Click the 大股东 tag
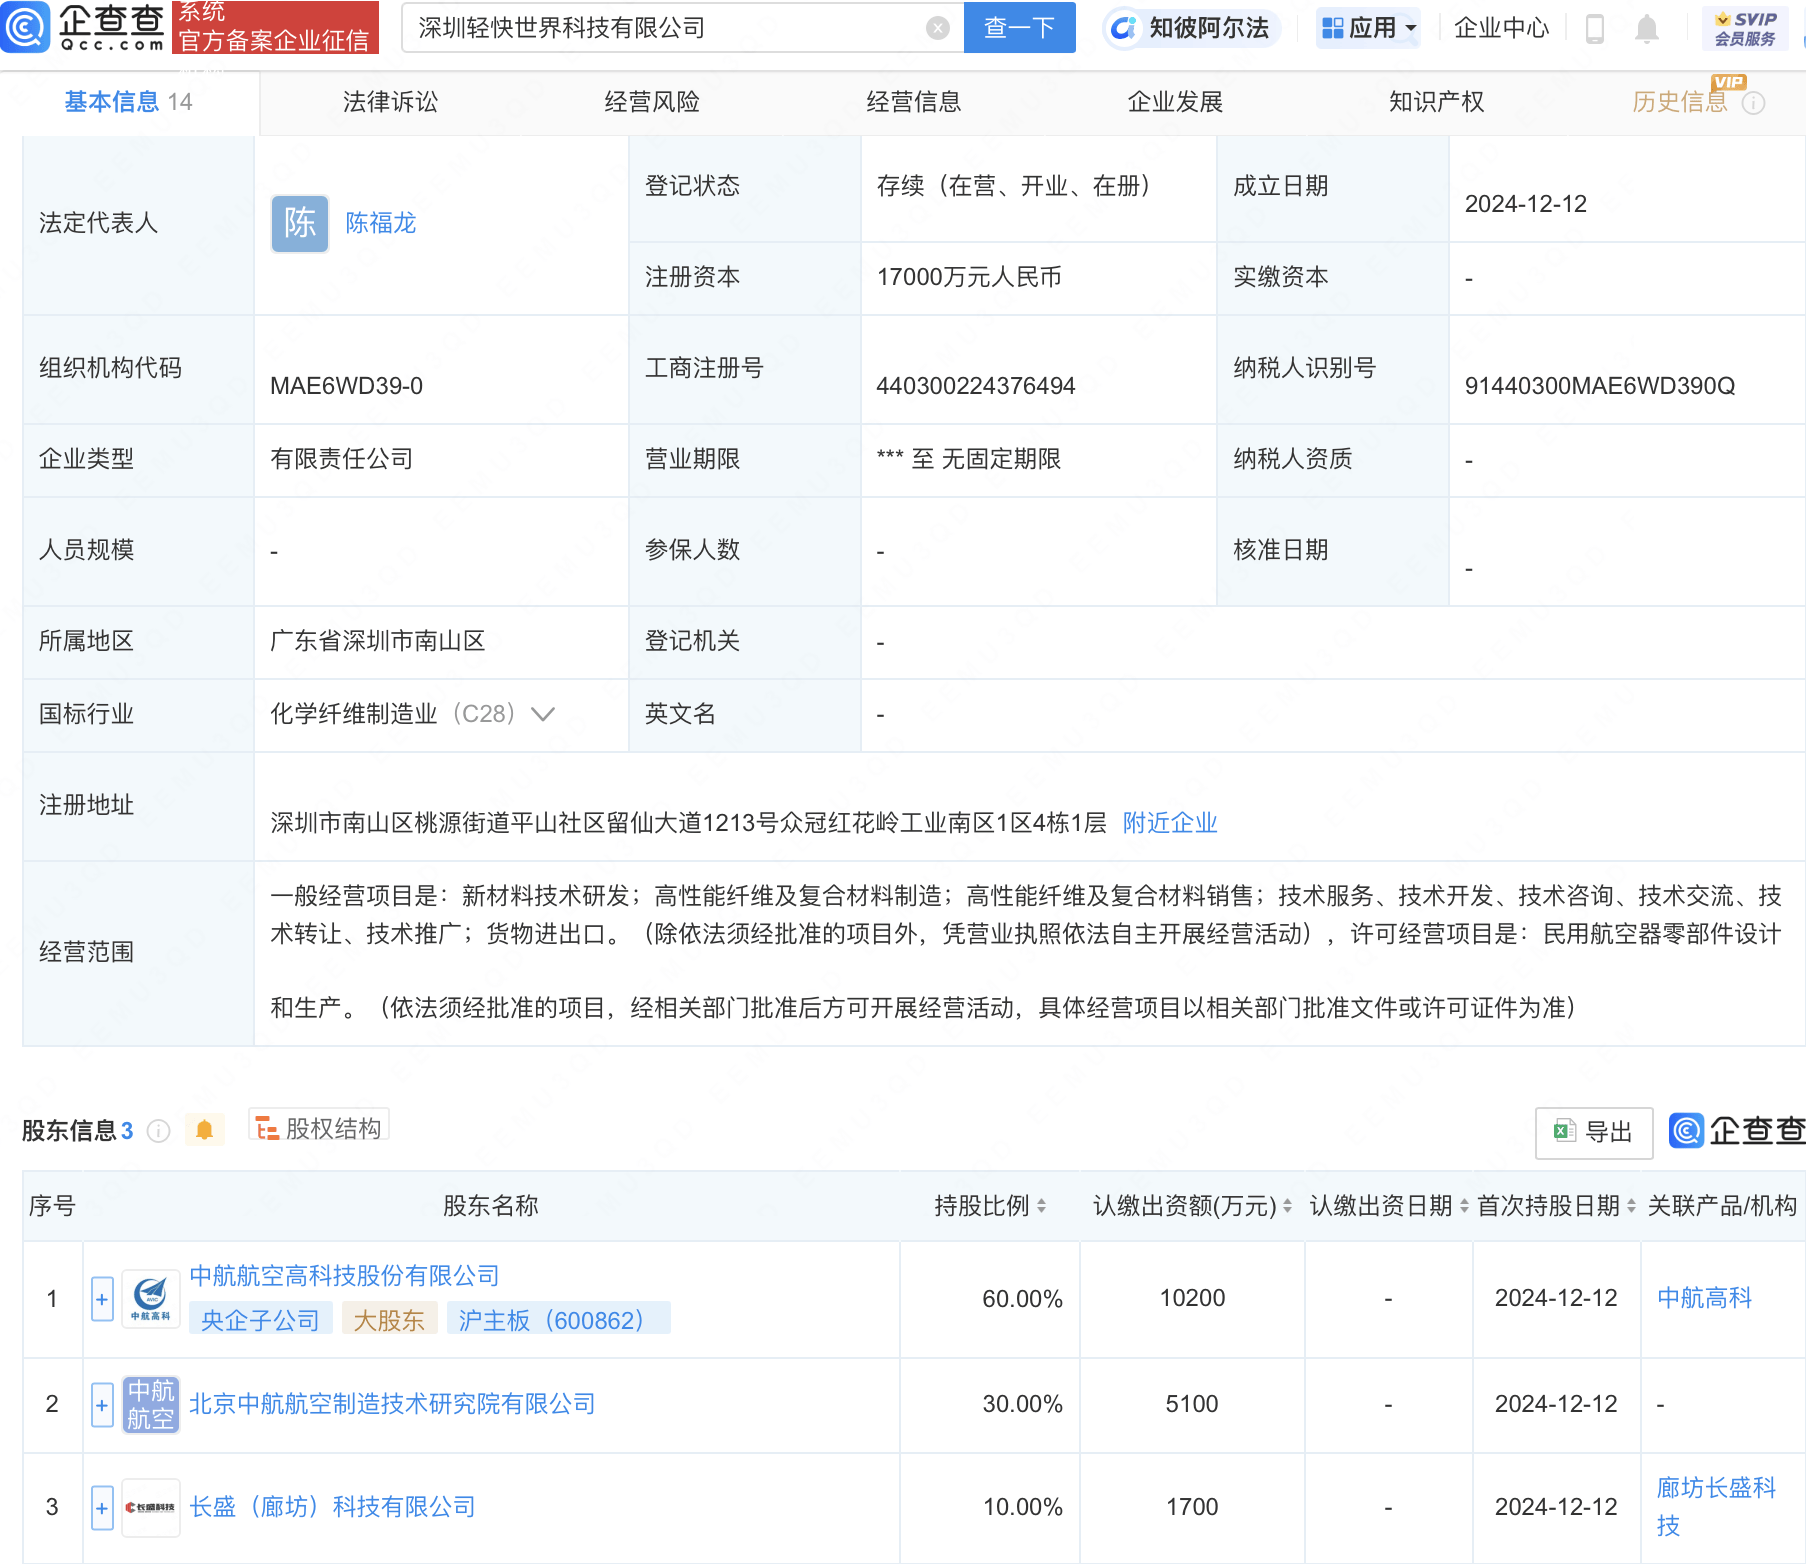Screen dimensions: 1806x1564 (389, 1320)
